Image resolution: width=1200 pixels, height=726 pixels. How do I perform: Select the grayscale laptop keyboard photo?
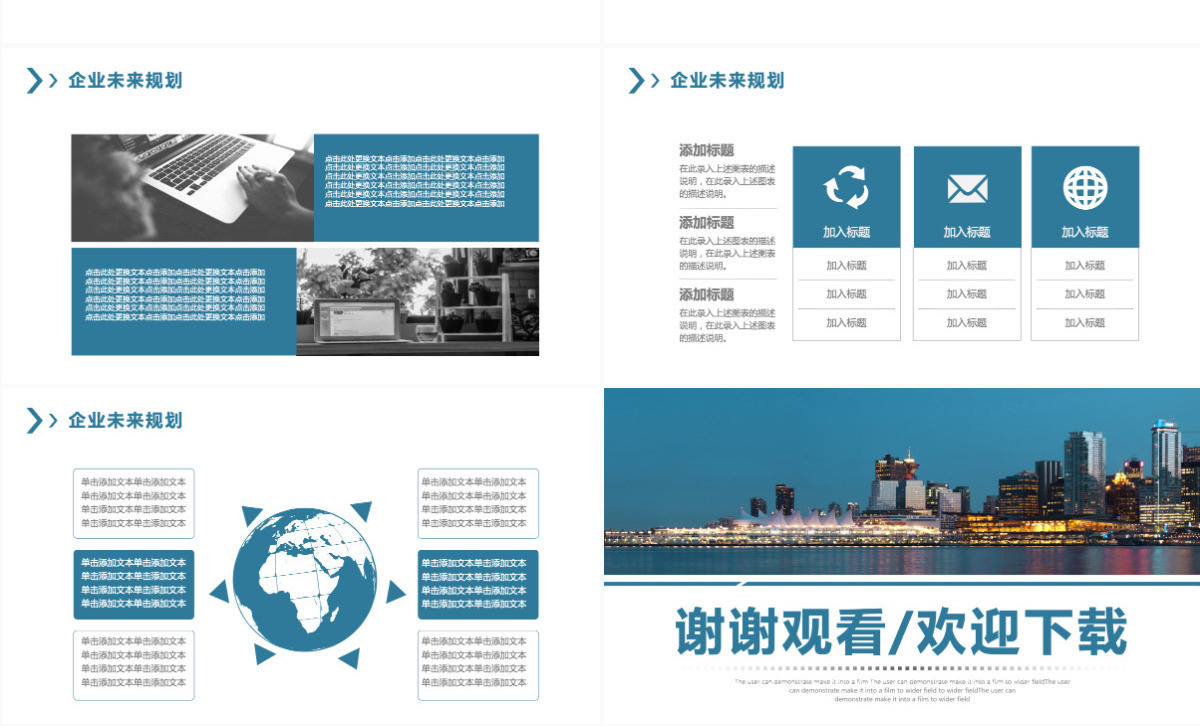click(x=192, y=188)
